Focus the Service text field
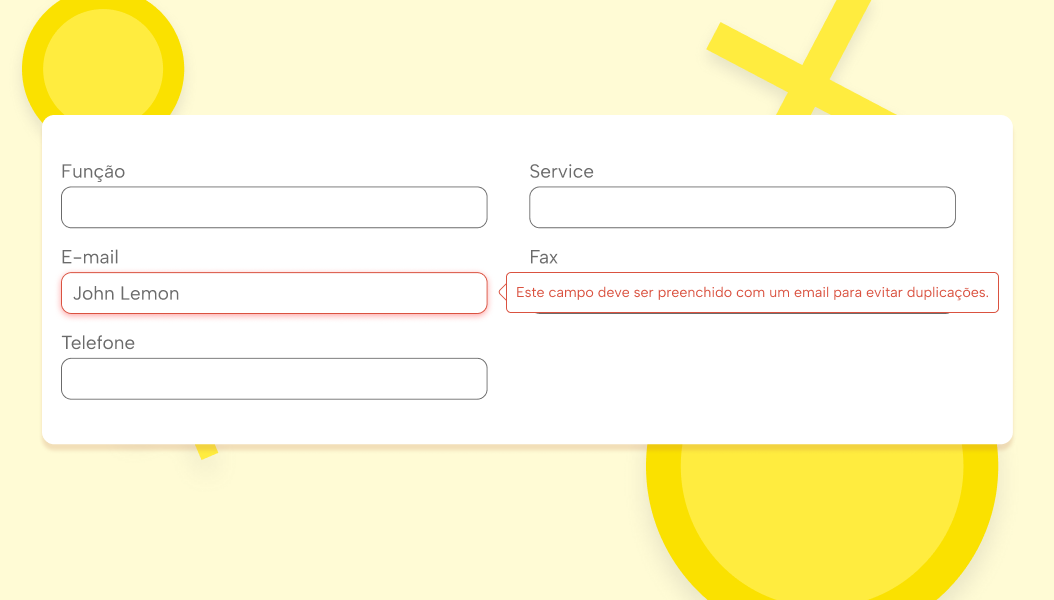Screen dimensions: 1054x600 (742, 207)
